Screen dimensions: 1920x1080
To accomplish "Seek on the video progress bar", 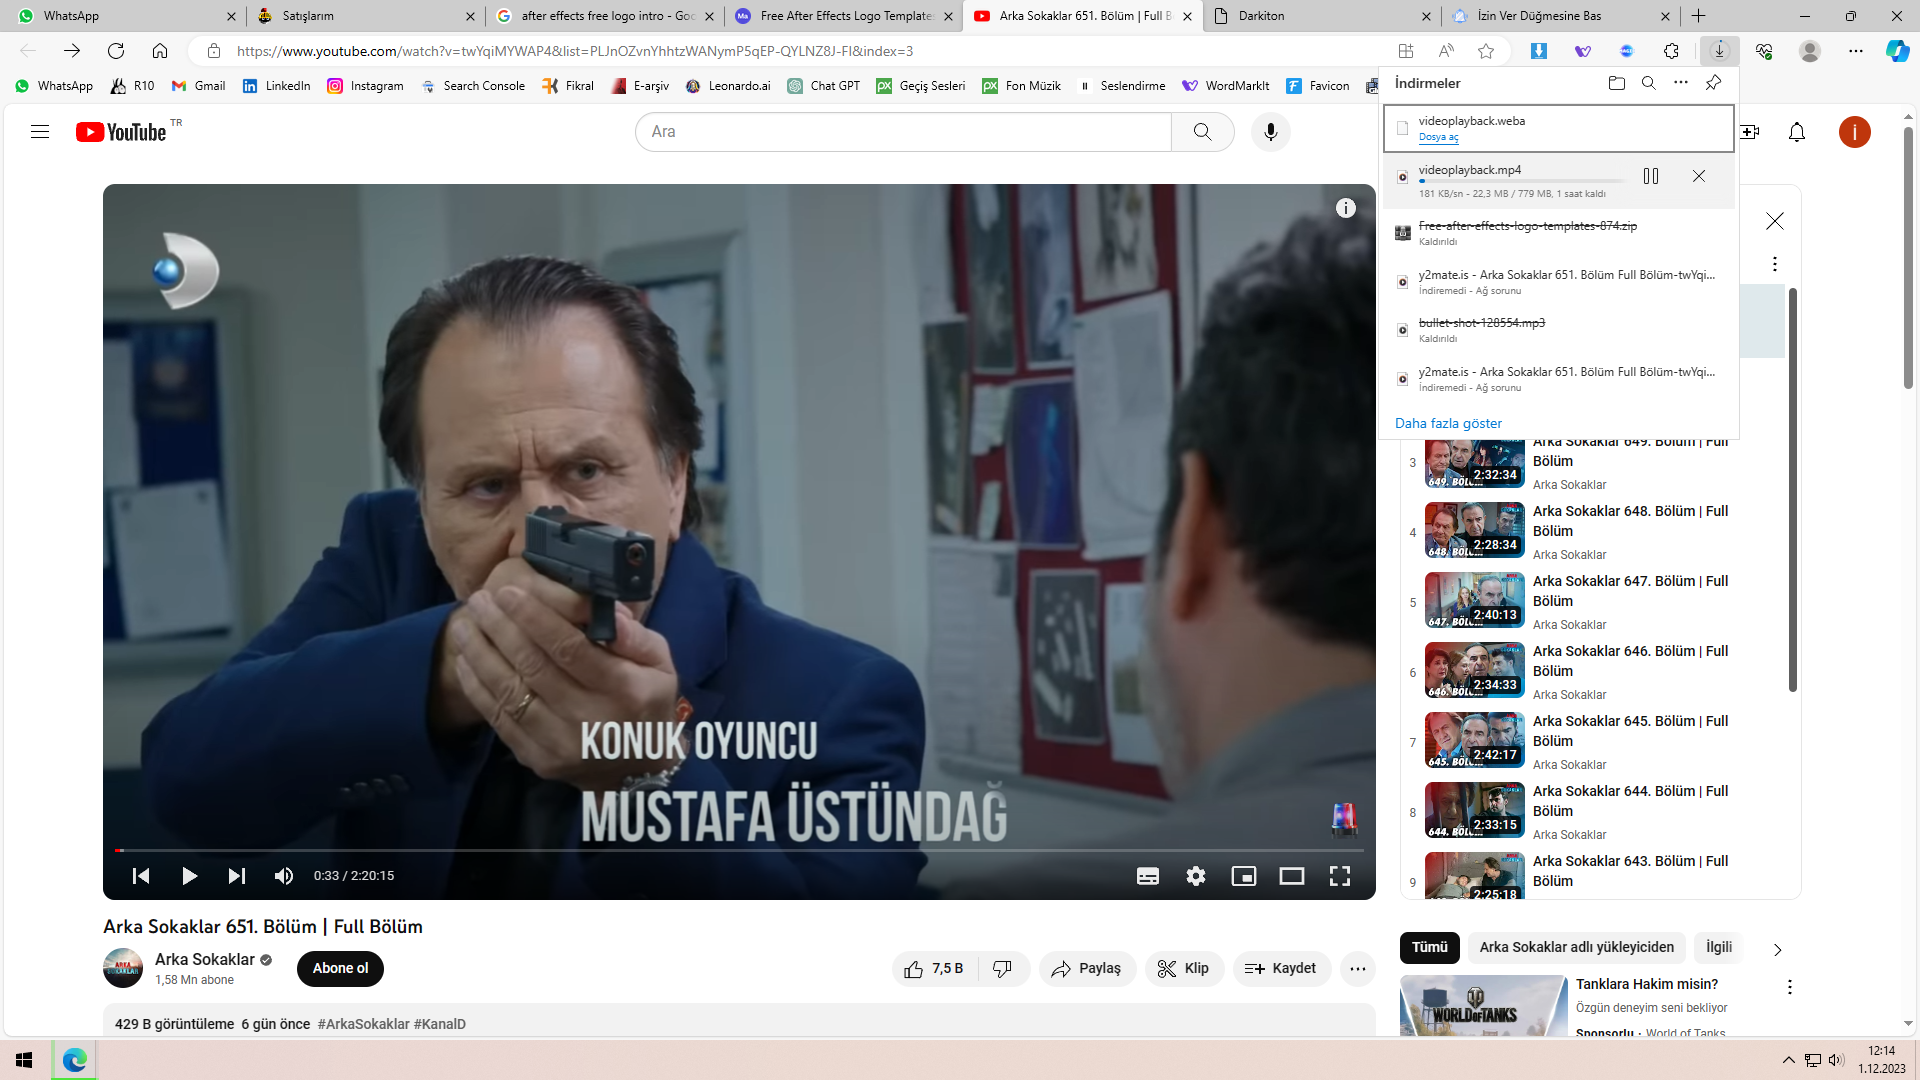I will [x=739, y=851].
